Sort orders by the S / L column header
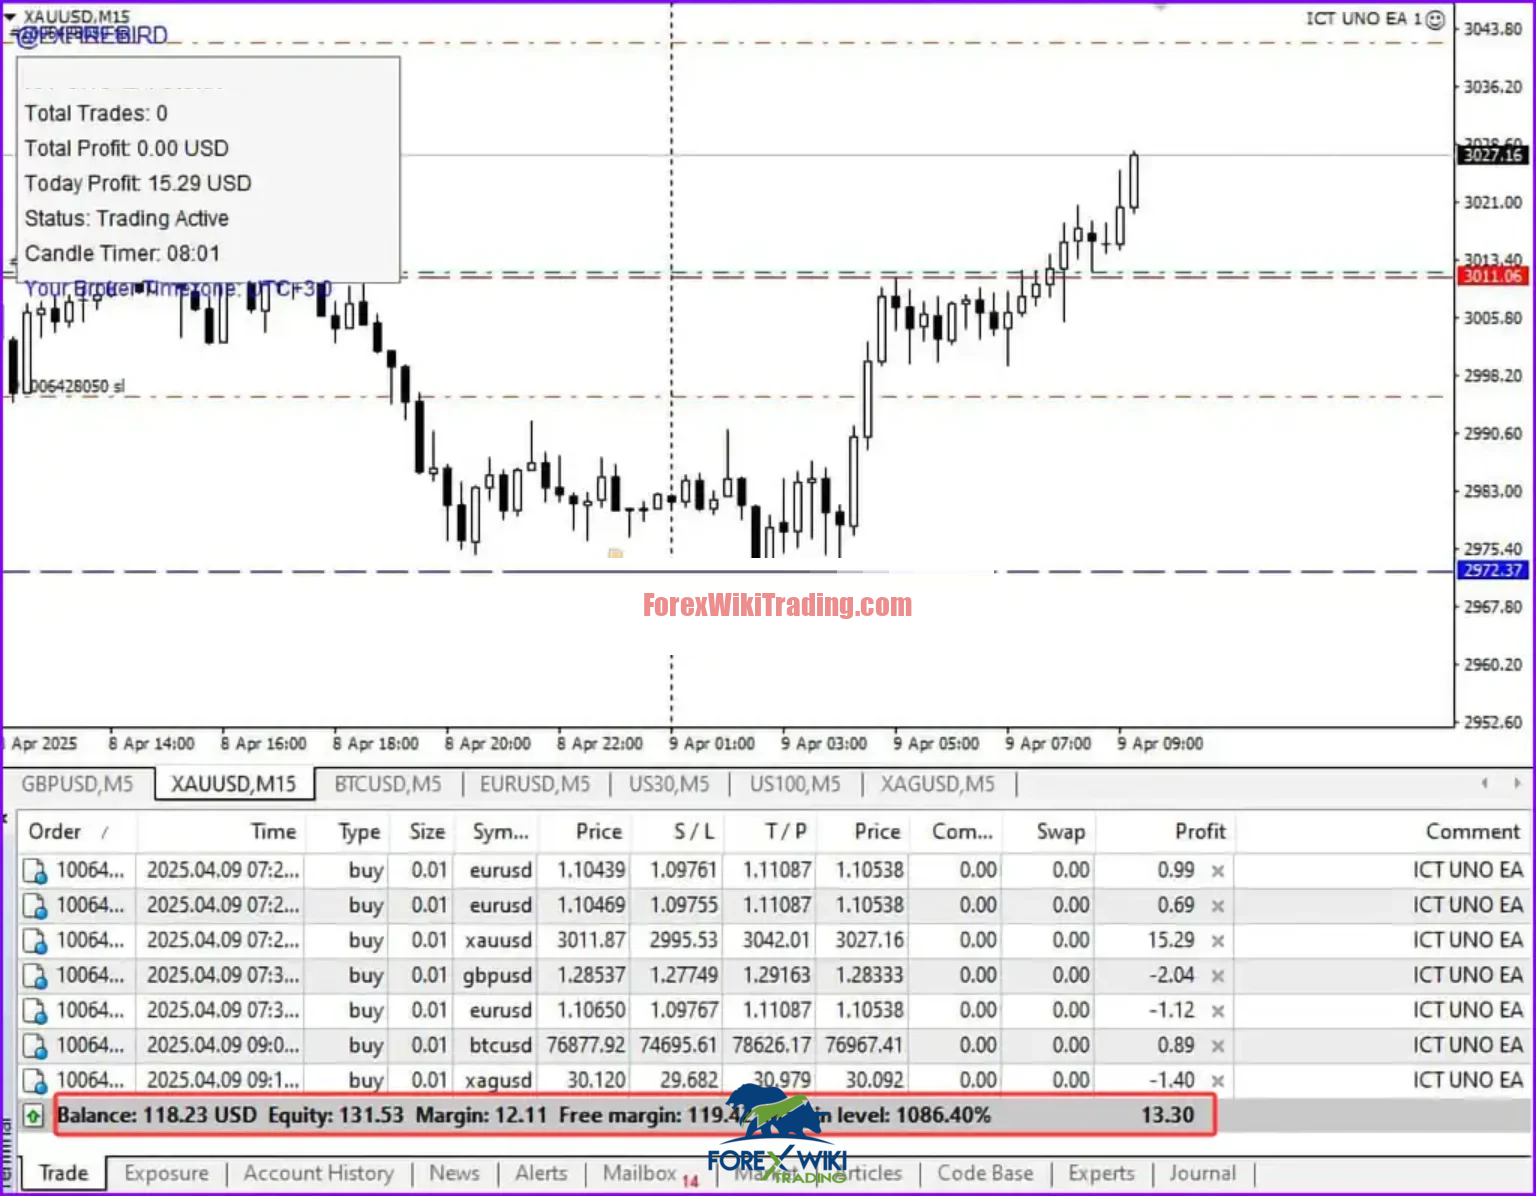 675,832
